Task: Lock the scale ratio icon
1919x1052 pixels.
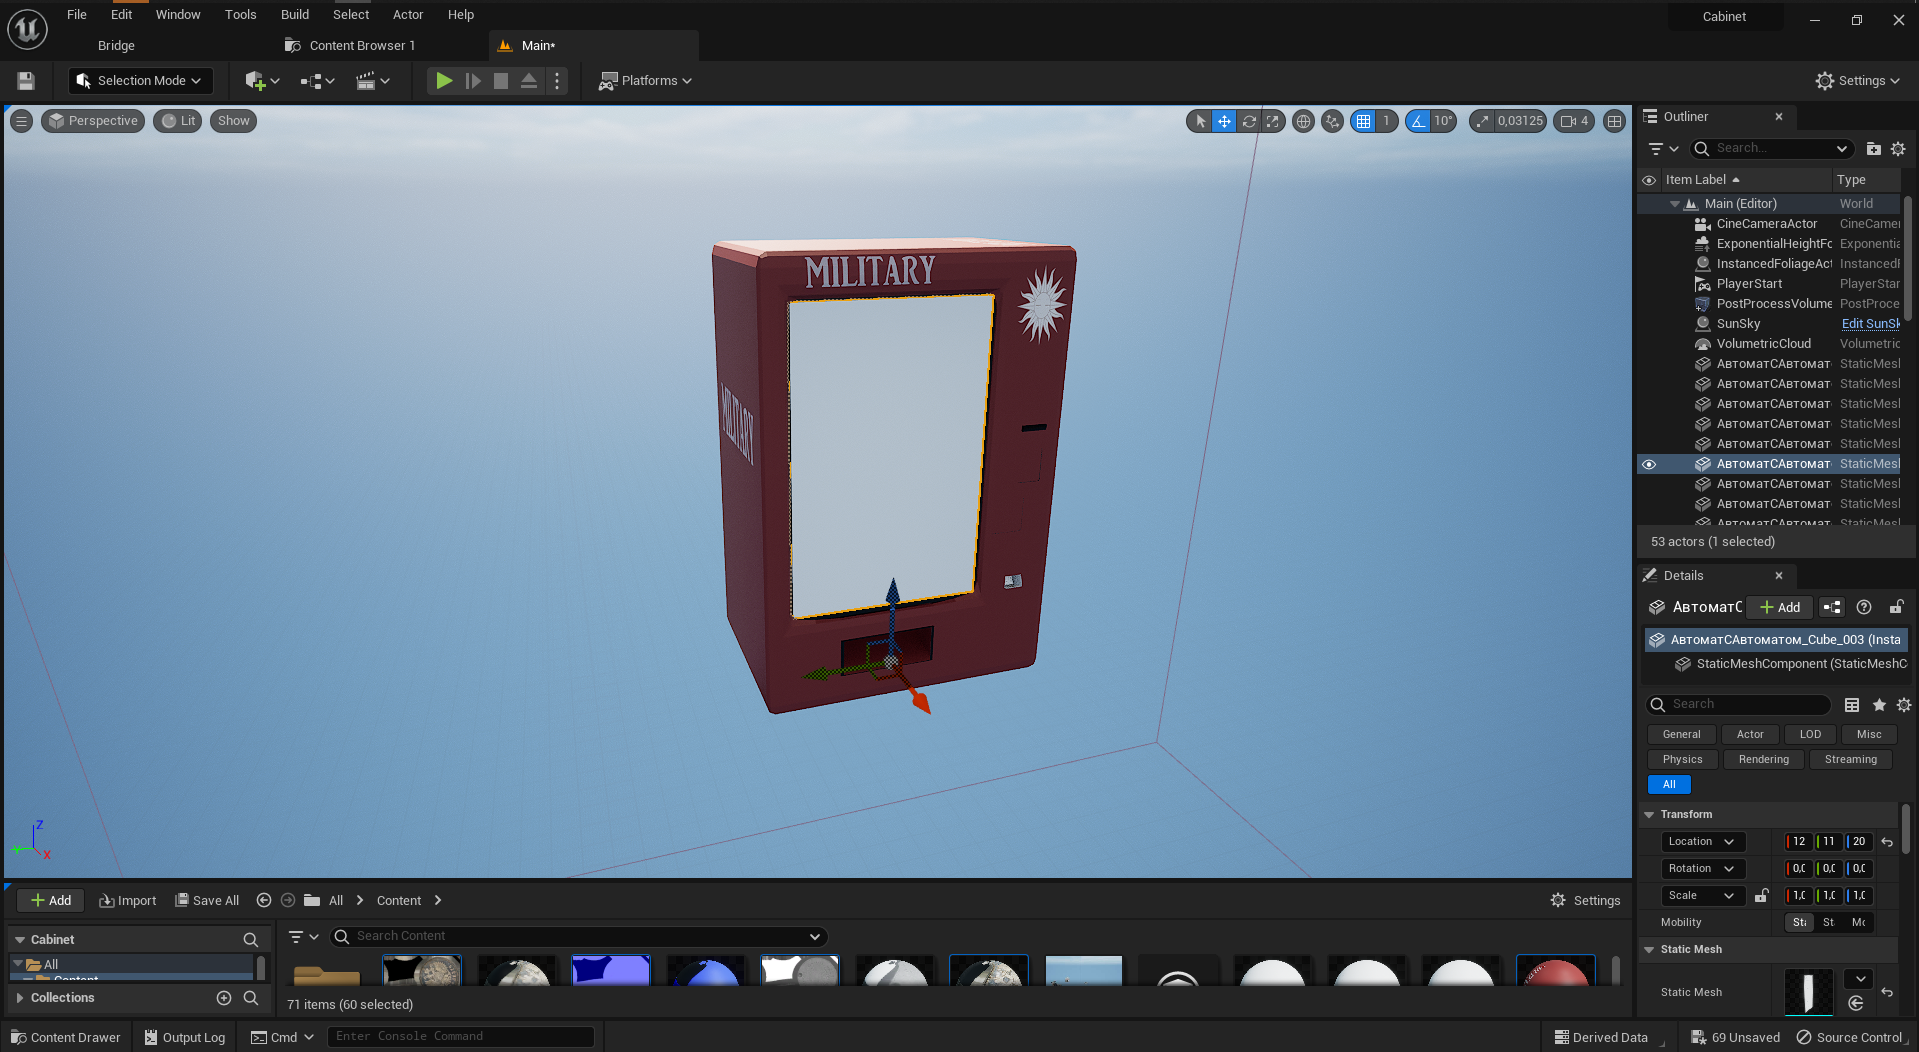Action: coord(1761,896)
